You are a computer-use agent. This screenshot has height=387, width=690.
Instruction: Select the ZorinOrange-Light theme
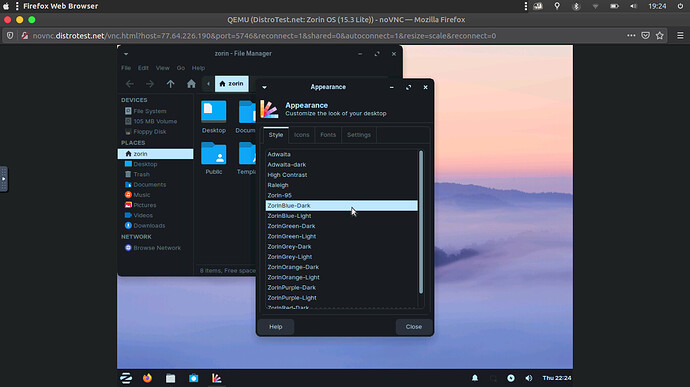341,277
